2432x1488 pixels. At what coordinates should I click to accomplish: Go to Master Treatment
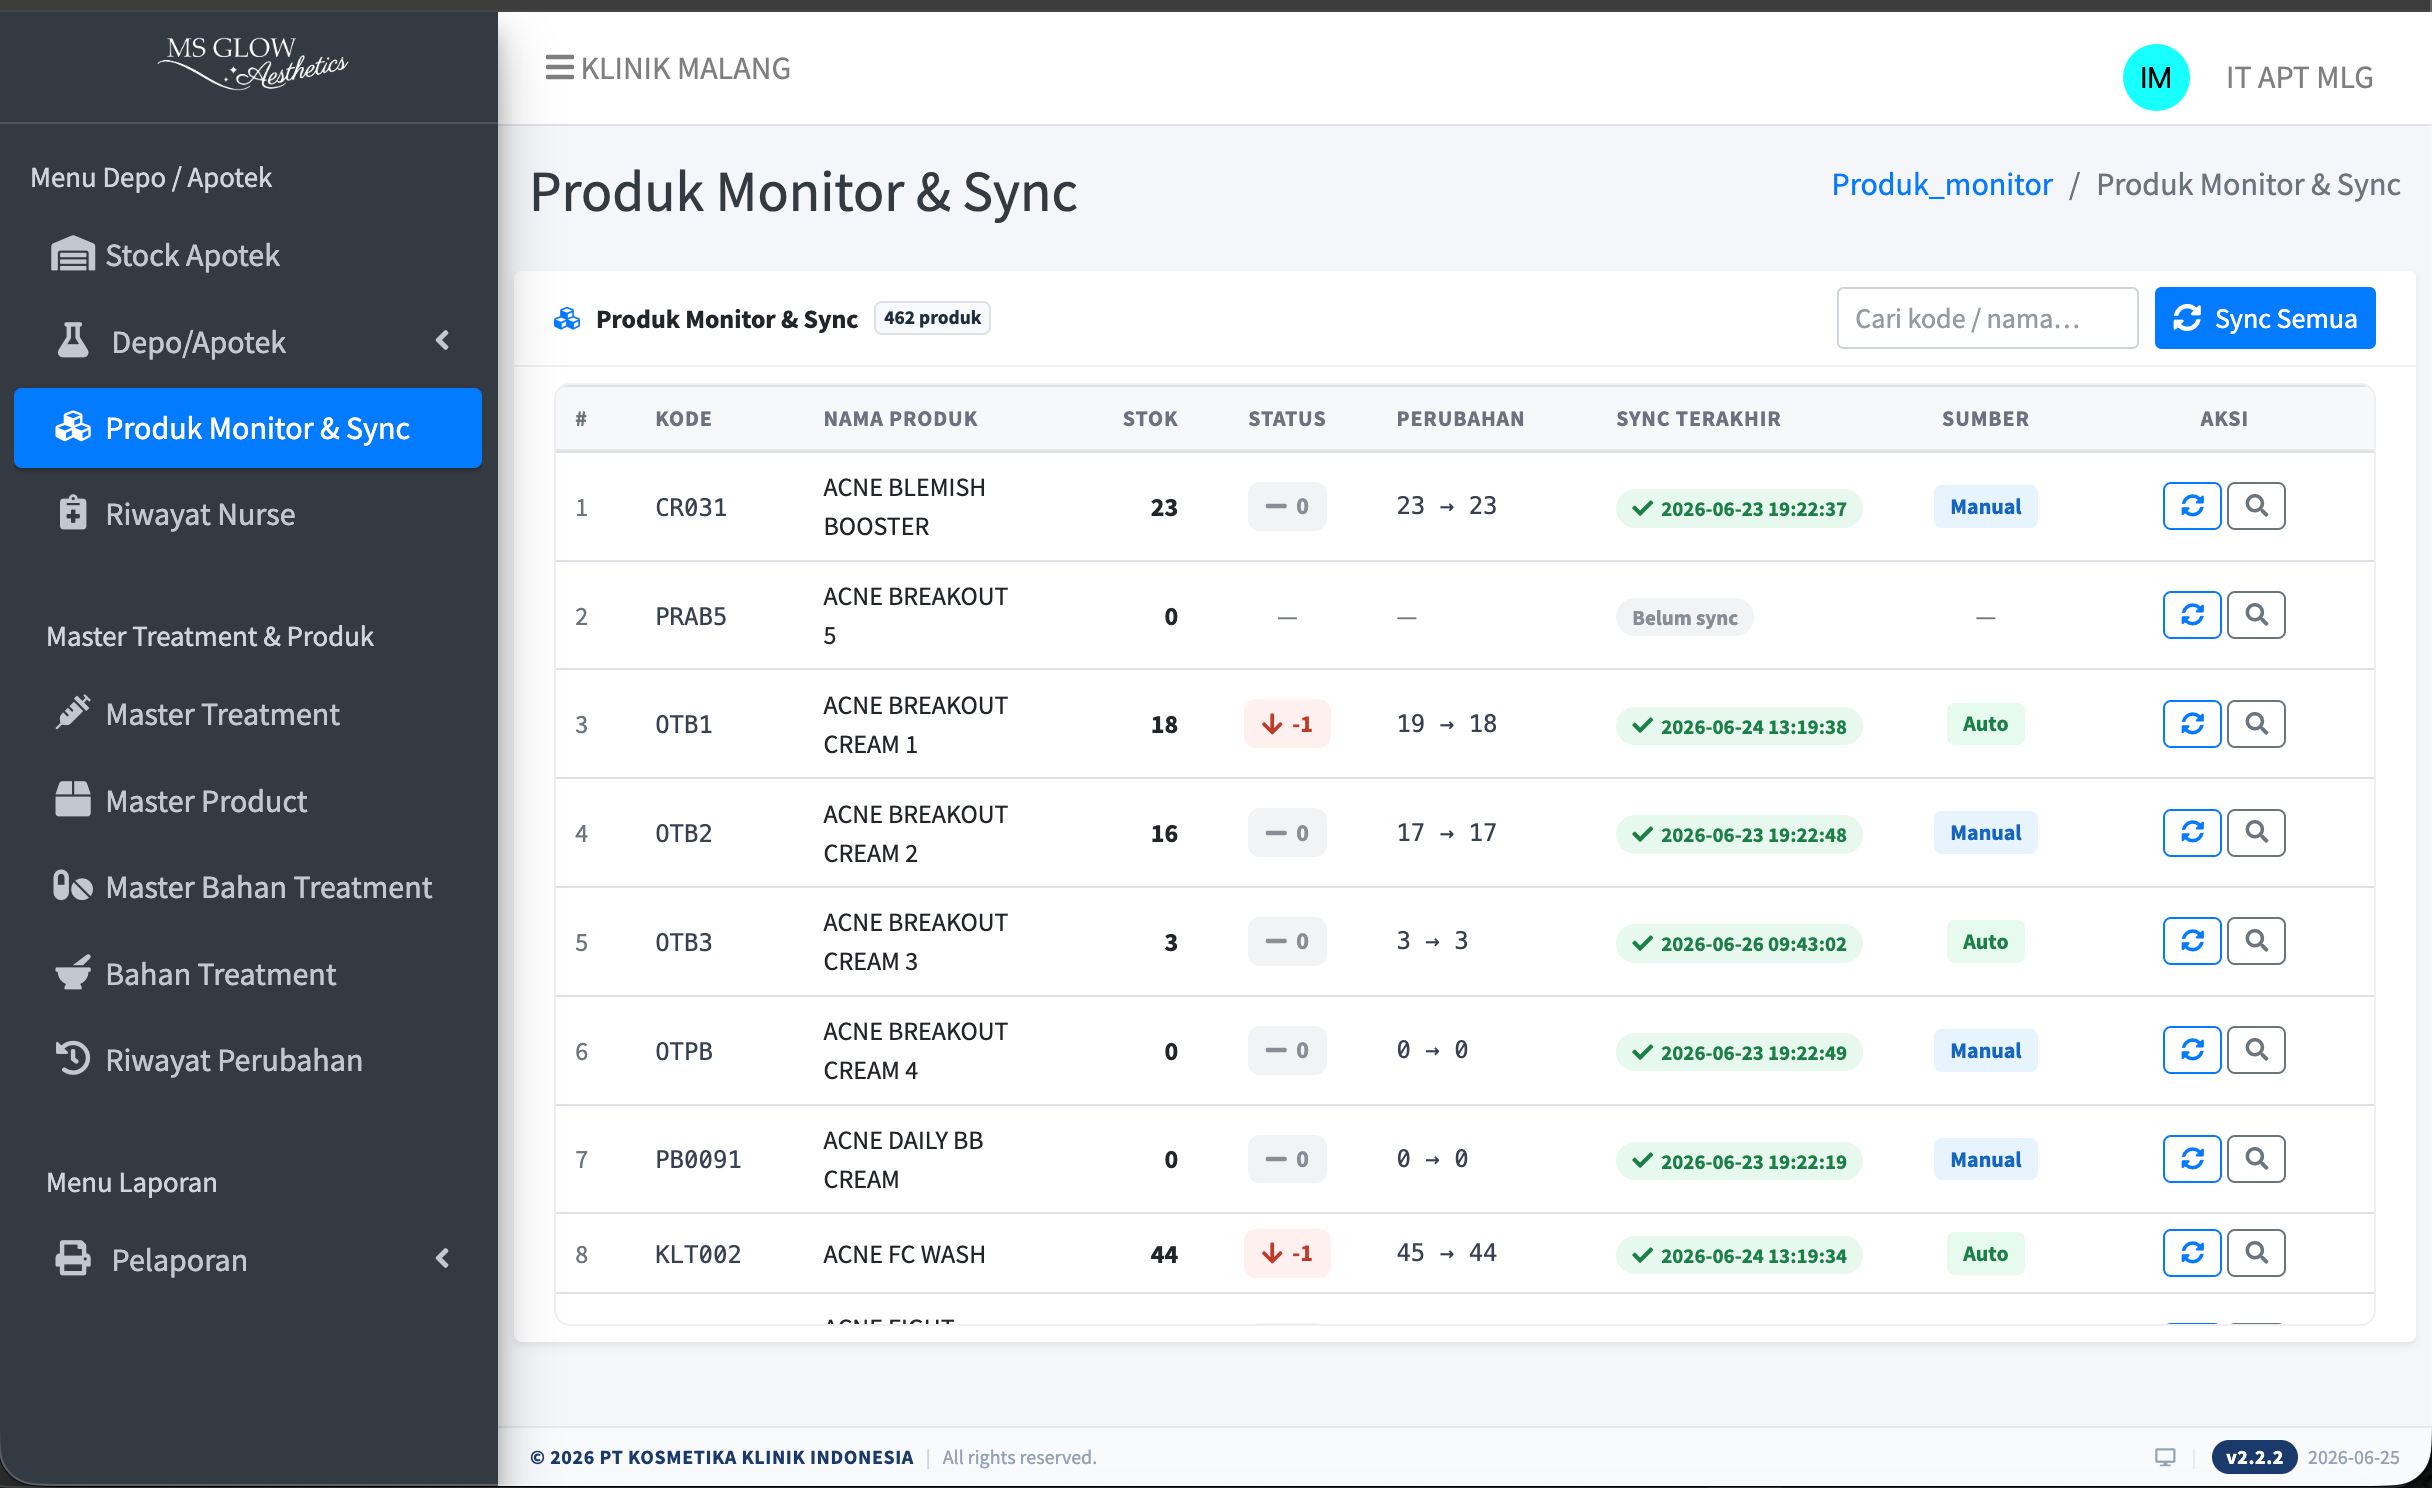(248, 714)
